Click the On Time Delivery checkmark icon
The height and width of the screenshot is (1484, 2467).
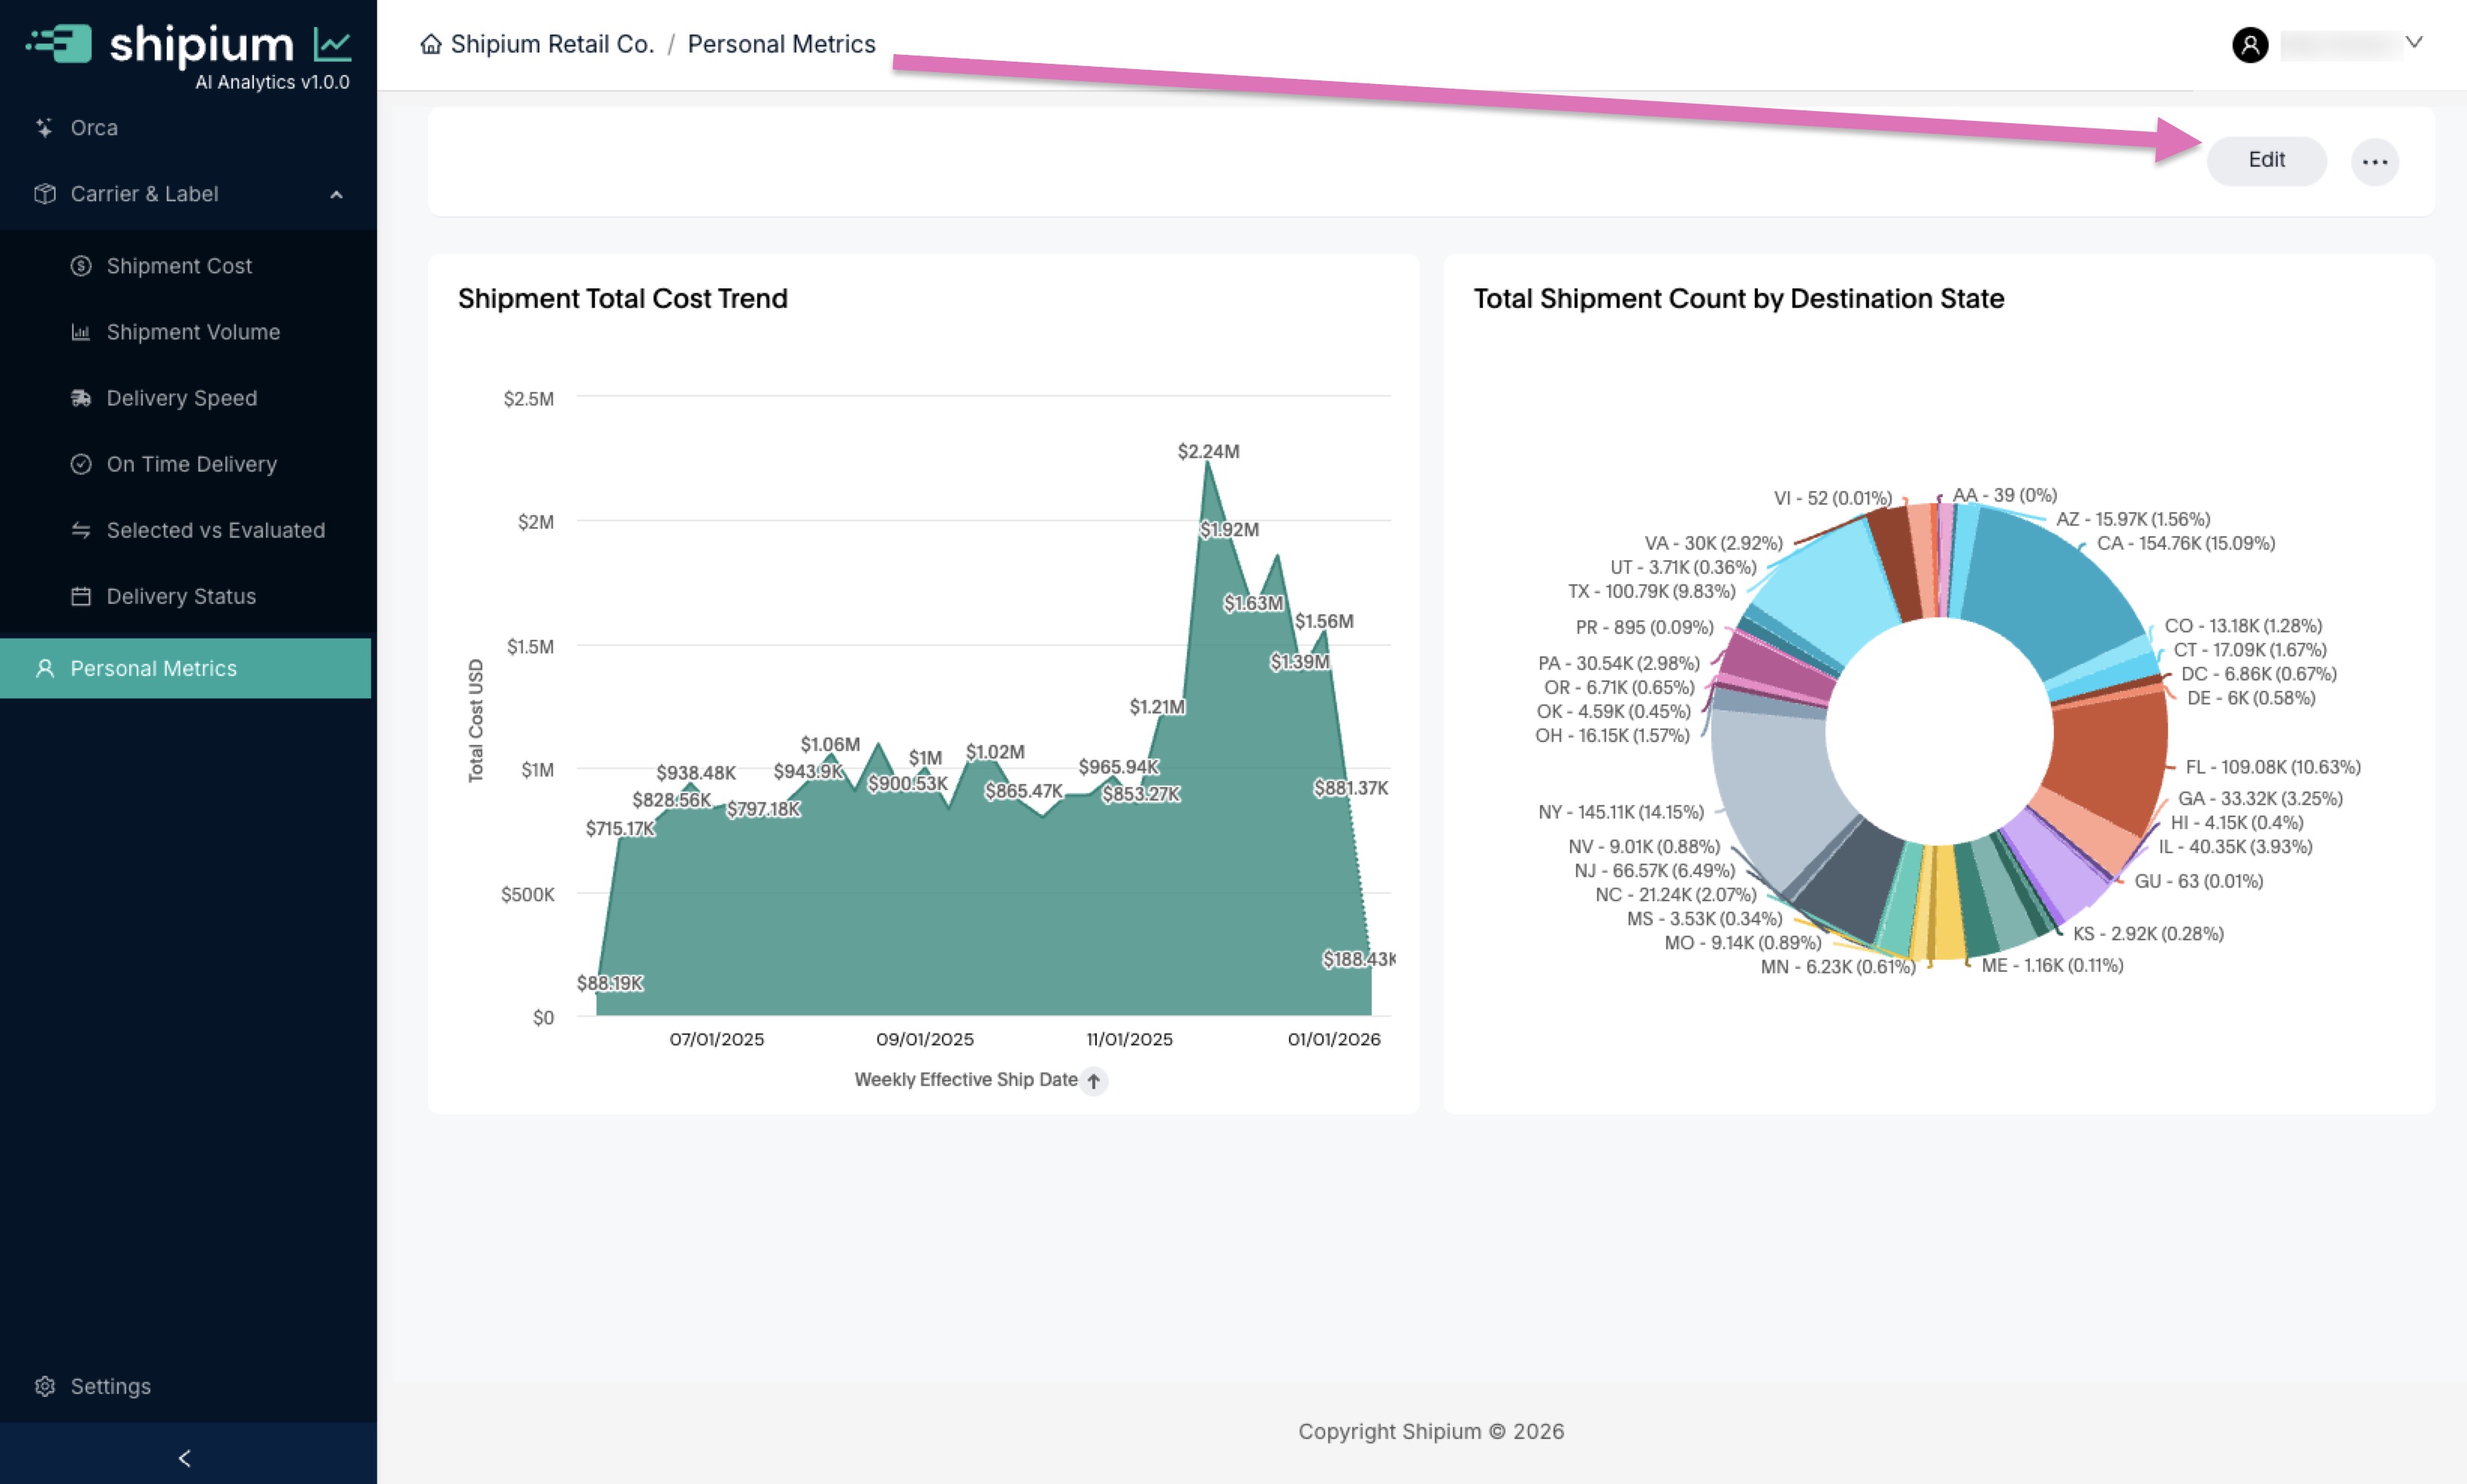pyautogui.click(x=81, y=464)
